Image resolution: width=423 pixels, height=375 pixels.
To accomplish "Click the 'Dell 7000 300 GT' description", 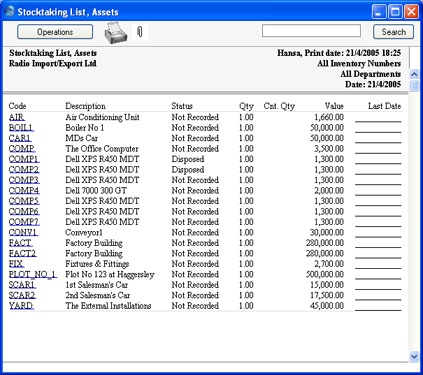I will (96, 191).
